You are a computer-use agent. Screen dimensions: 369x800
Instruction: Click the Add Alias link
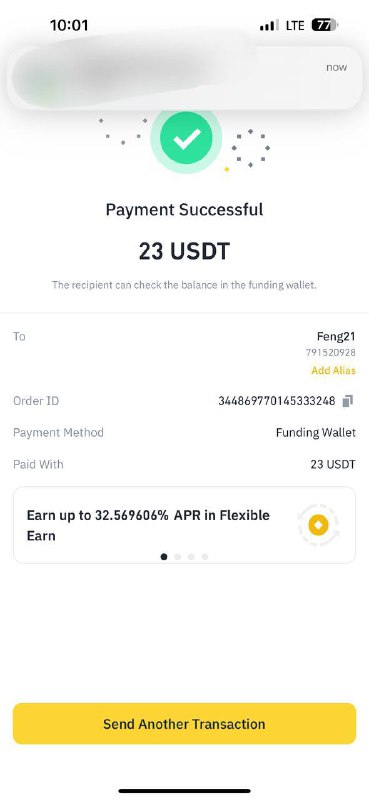click(x=333, y=370)
